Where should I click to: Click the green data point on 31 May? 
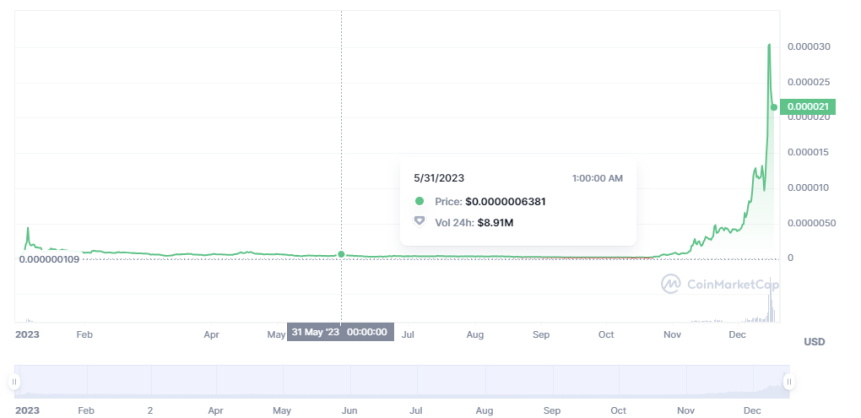point(341,254)
